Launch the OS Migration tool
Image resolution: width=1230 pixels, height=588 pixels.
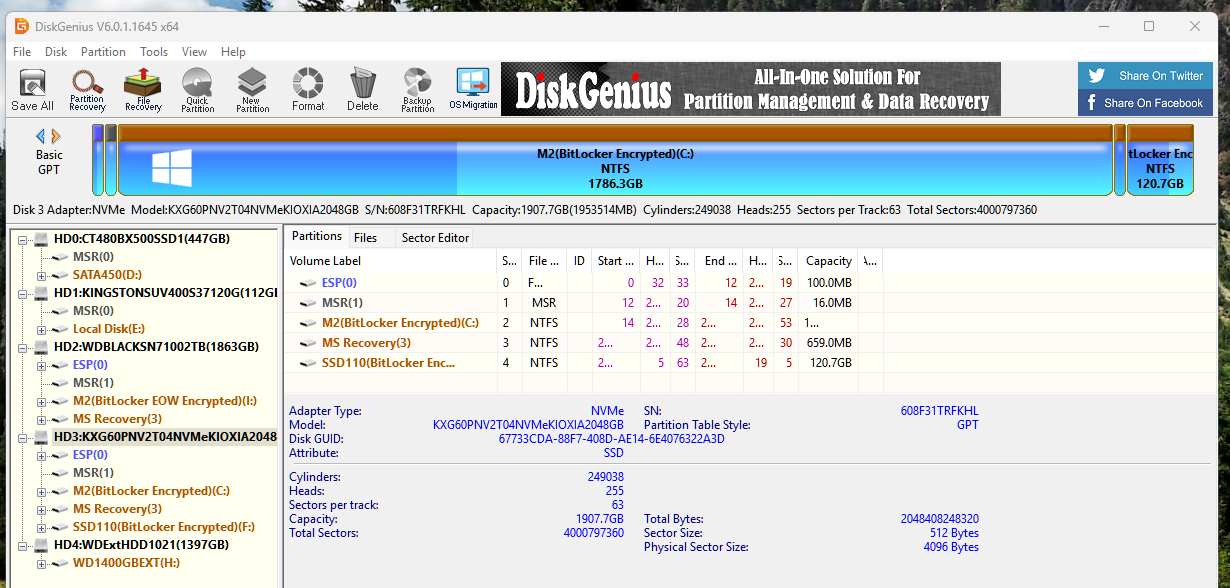(x=472, y=90)
